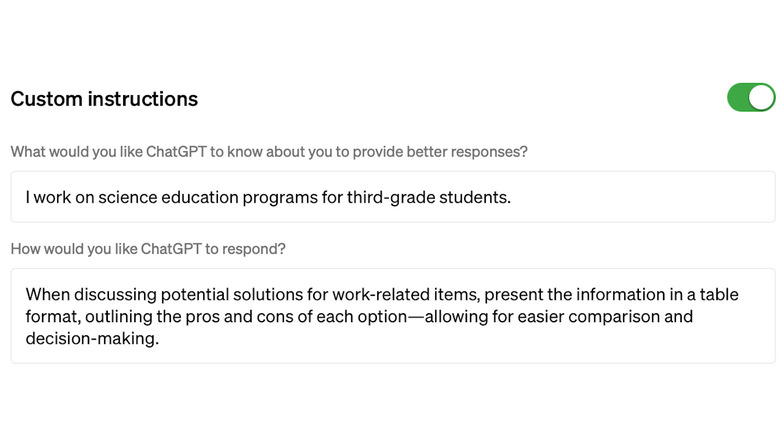Viewport: 780px width, 438px height.
Task: Place cursor on 'decision-making.' in the response field
Action: click(92, 339)
